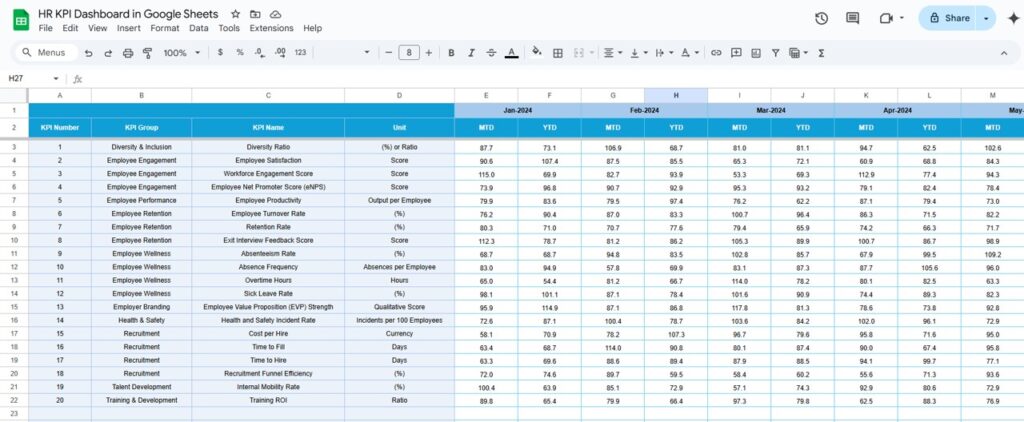This screenshot has width=1024, height=422.
Task: Open text rotation dropdown
Action: point(690,53)
